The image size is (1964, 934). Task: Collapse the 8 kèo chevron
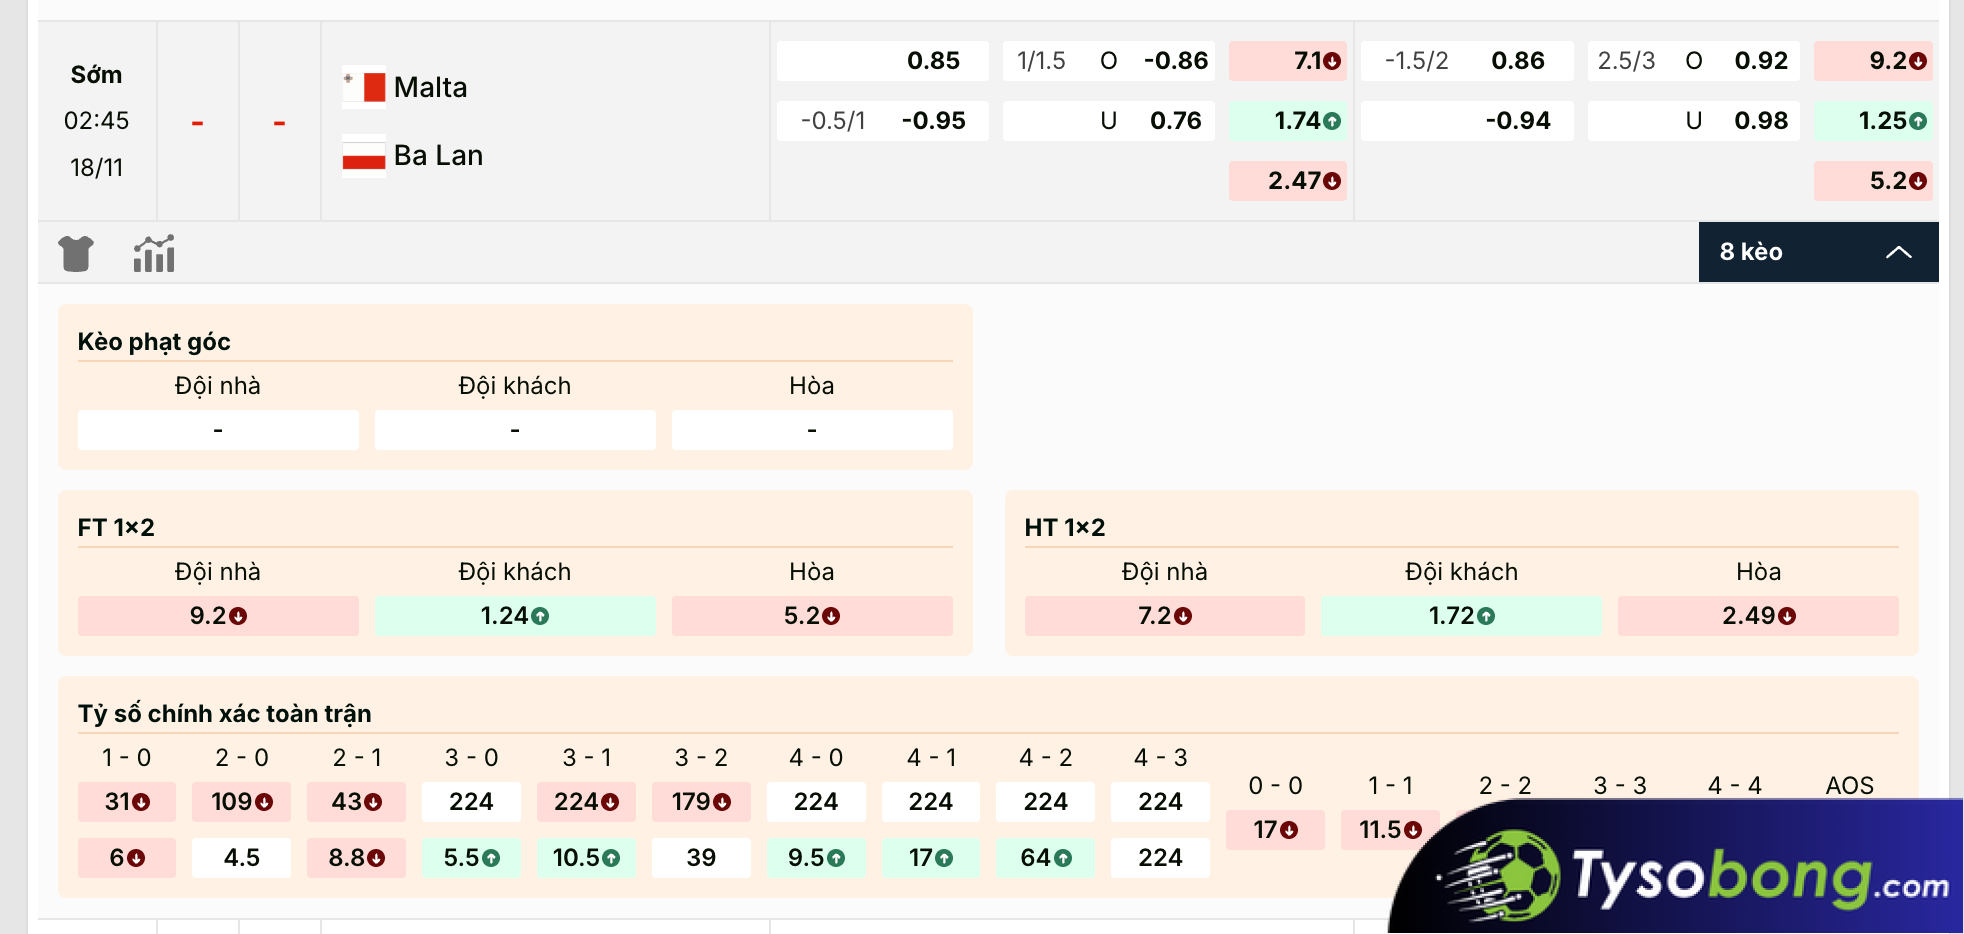coord(1898,252)
